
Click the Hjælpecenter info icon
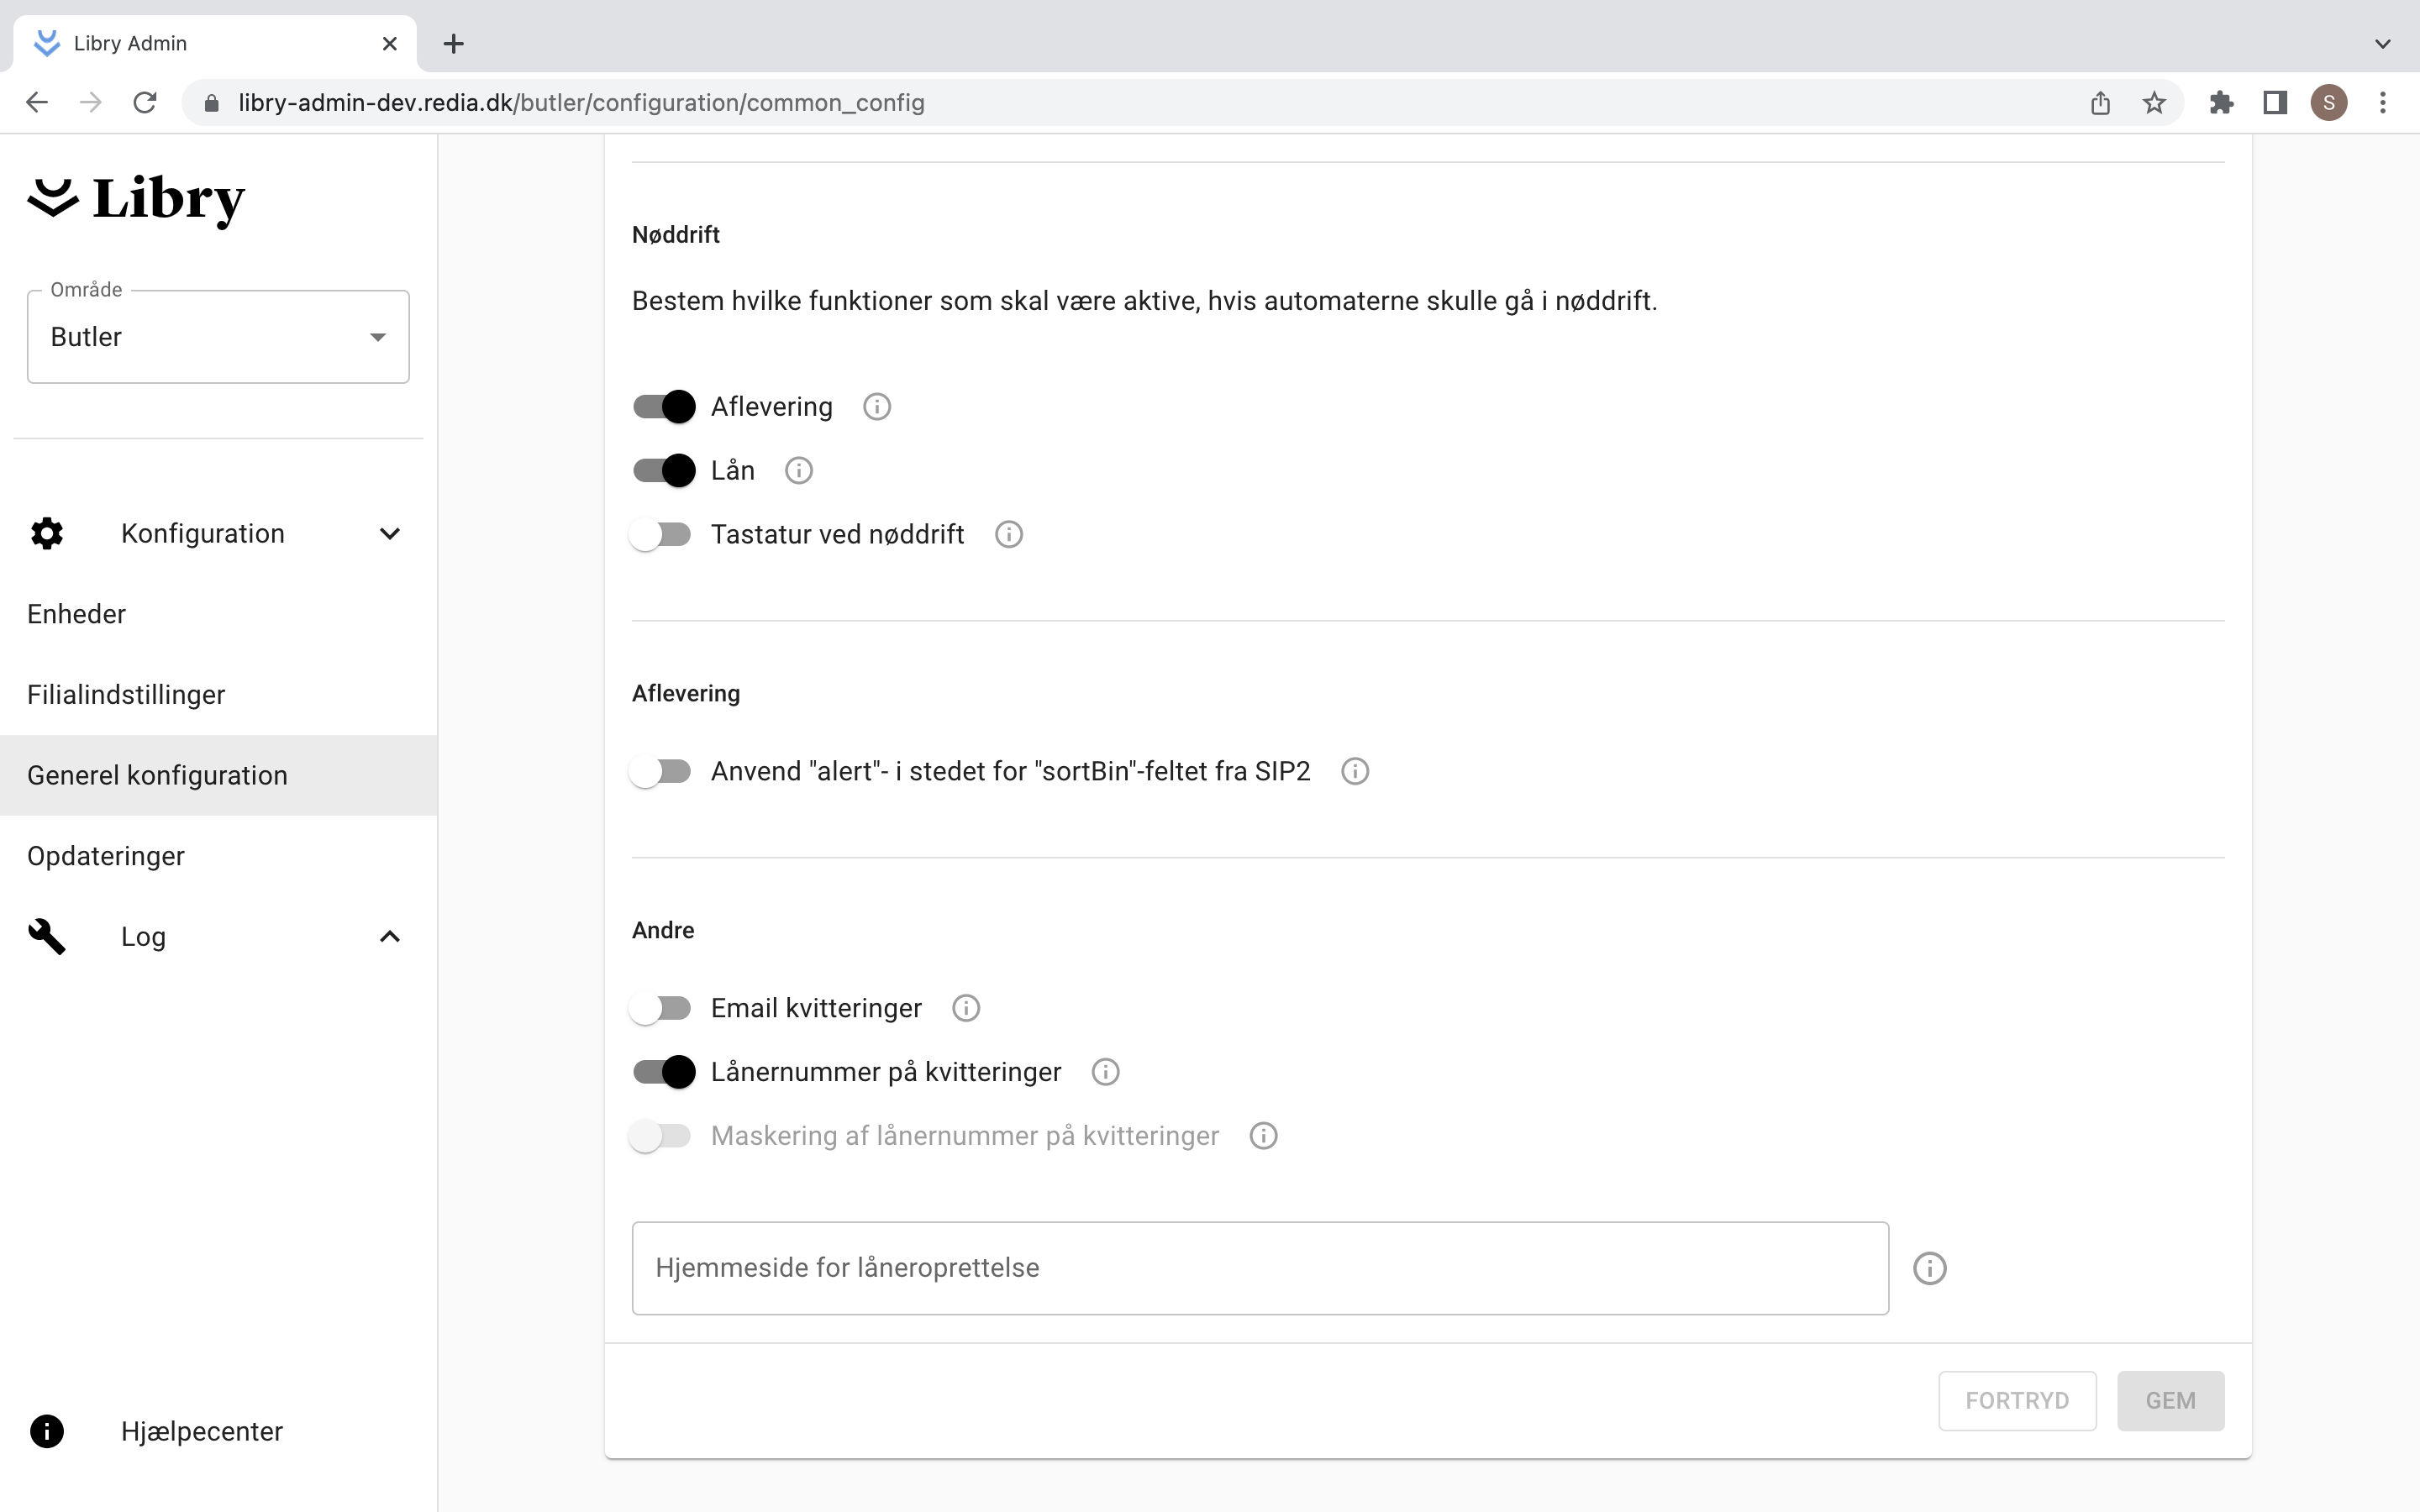[46, 1431]
